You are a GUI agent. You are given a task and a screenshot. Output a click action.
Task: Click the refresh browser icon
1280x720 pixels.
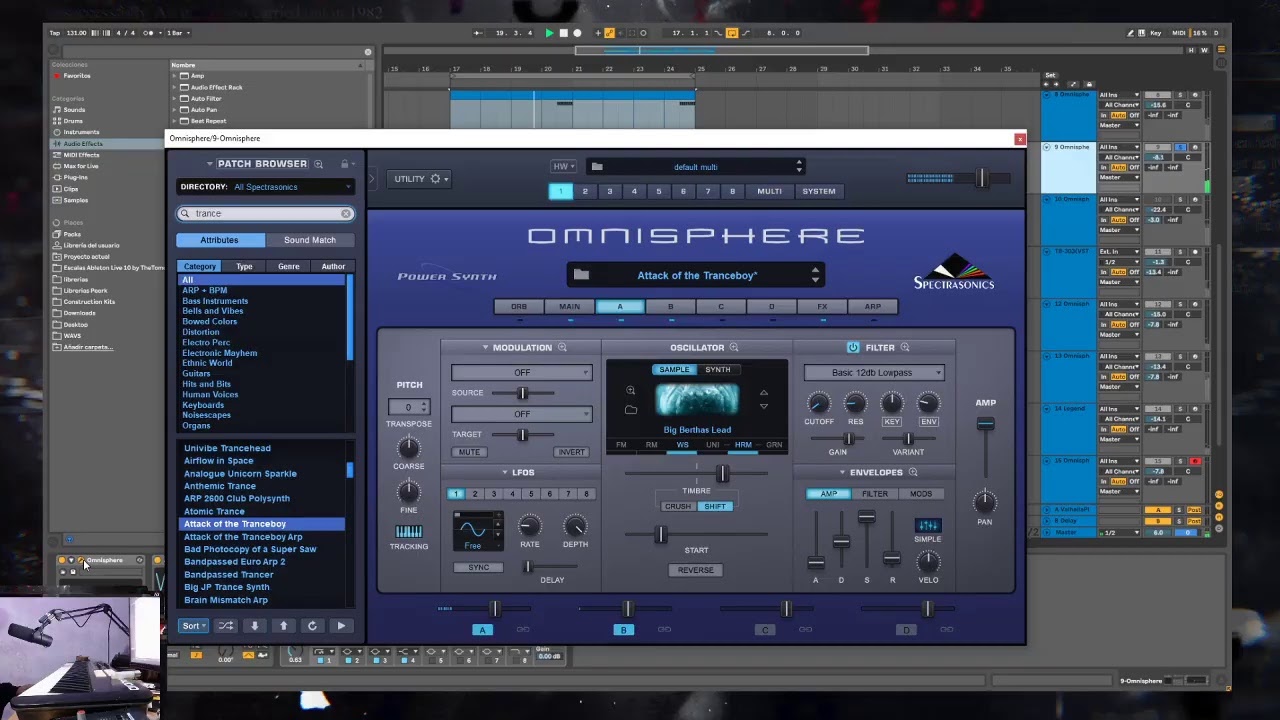tap(312, 626)
